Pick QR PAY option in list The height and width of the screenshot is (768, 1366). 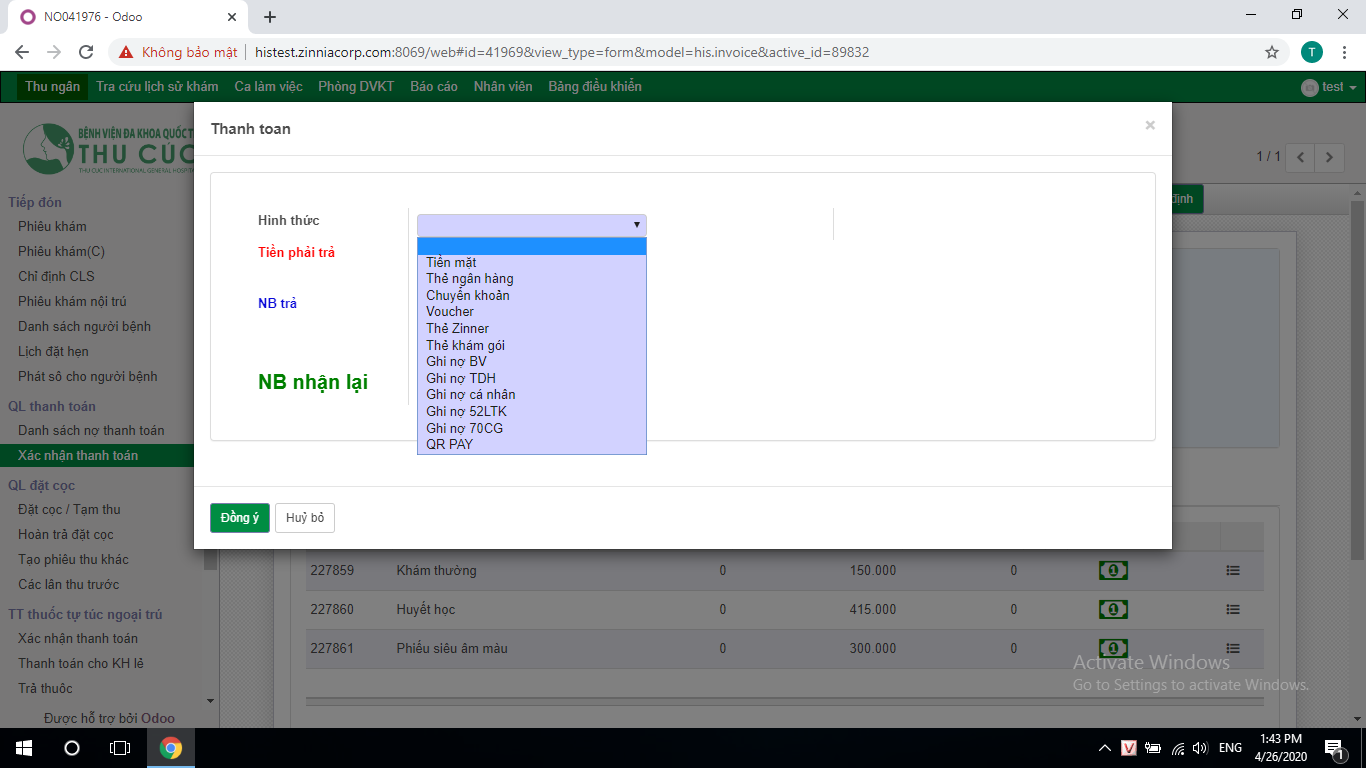tap(449, 444)
